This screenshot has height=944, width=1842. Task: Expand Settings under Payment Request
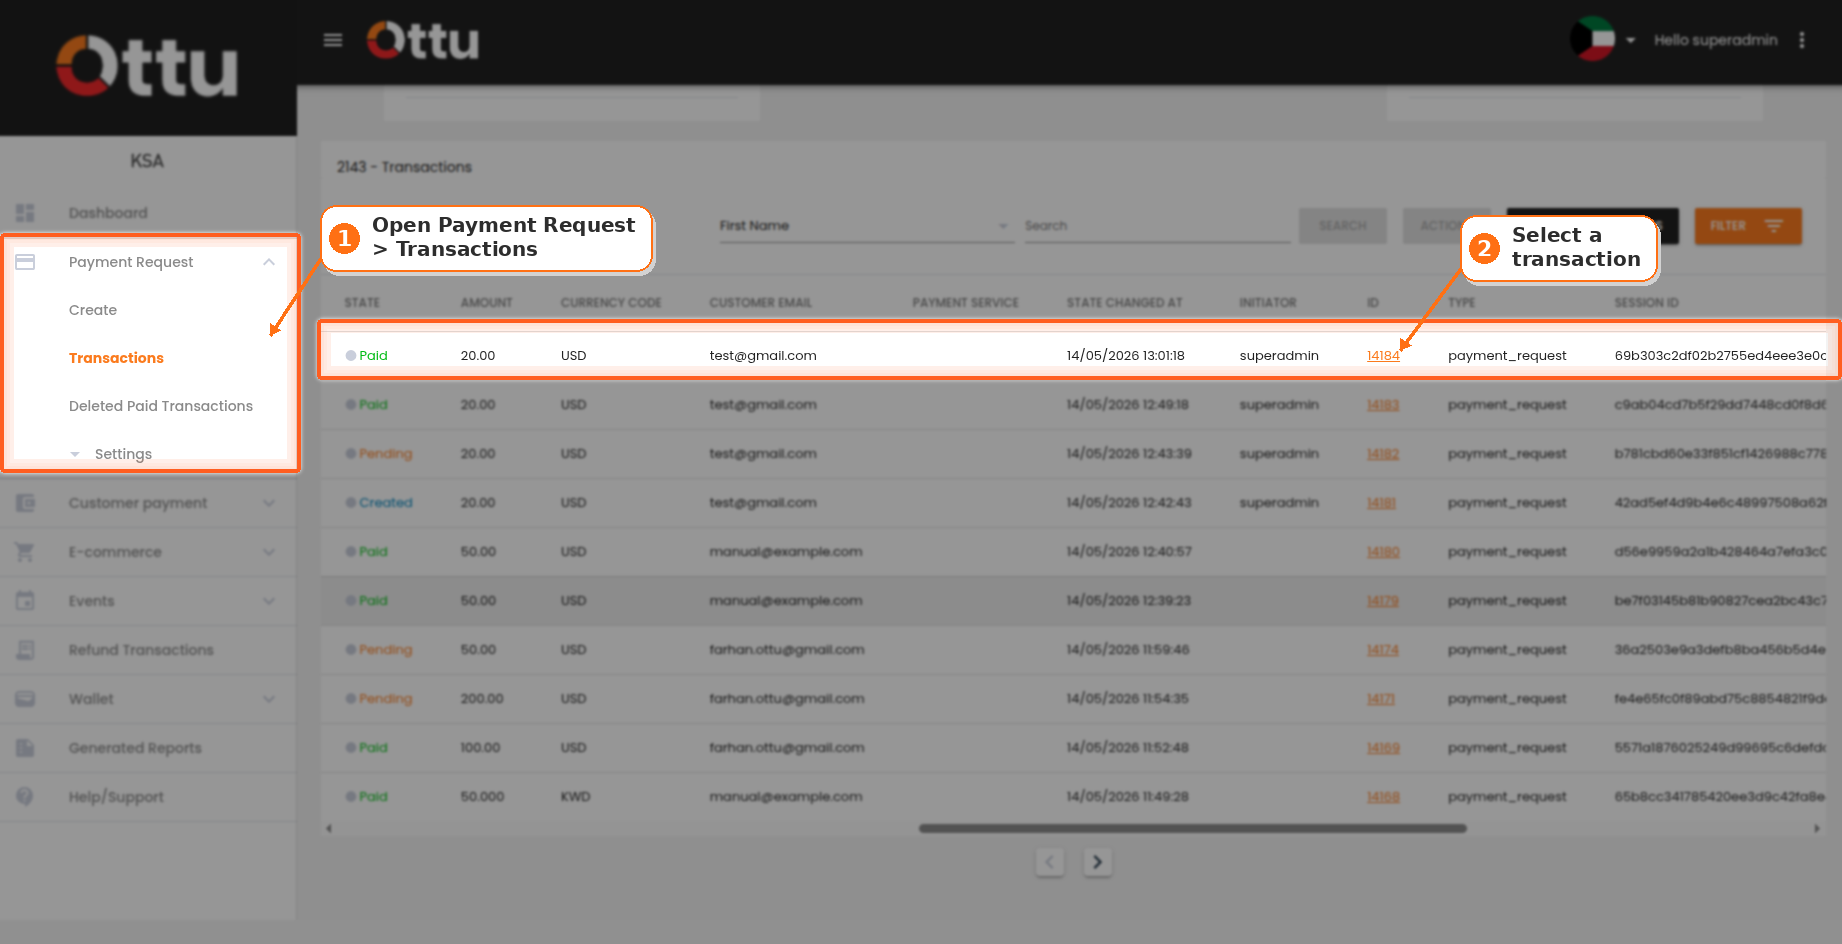tap(123, 454)
